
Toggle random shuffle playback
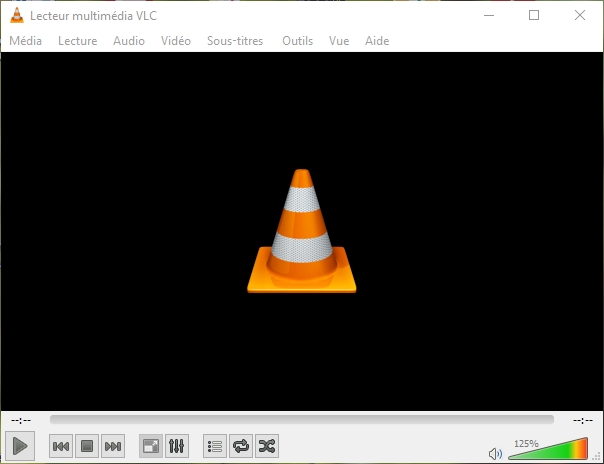(x=266, y=446)
